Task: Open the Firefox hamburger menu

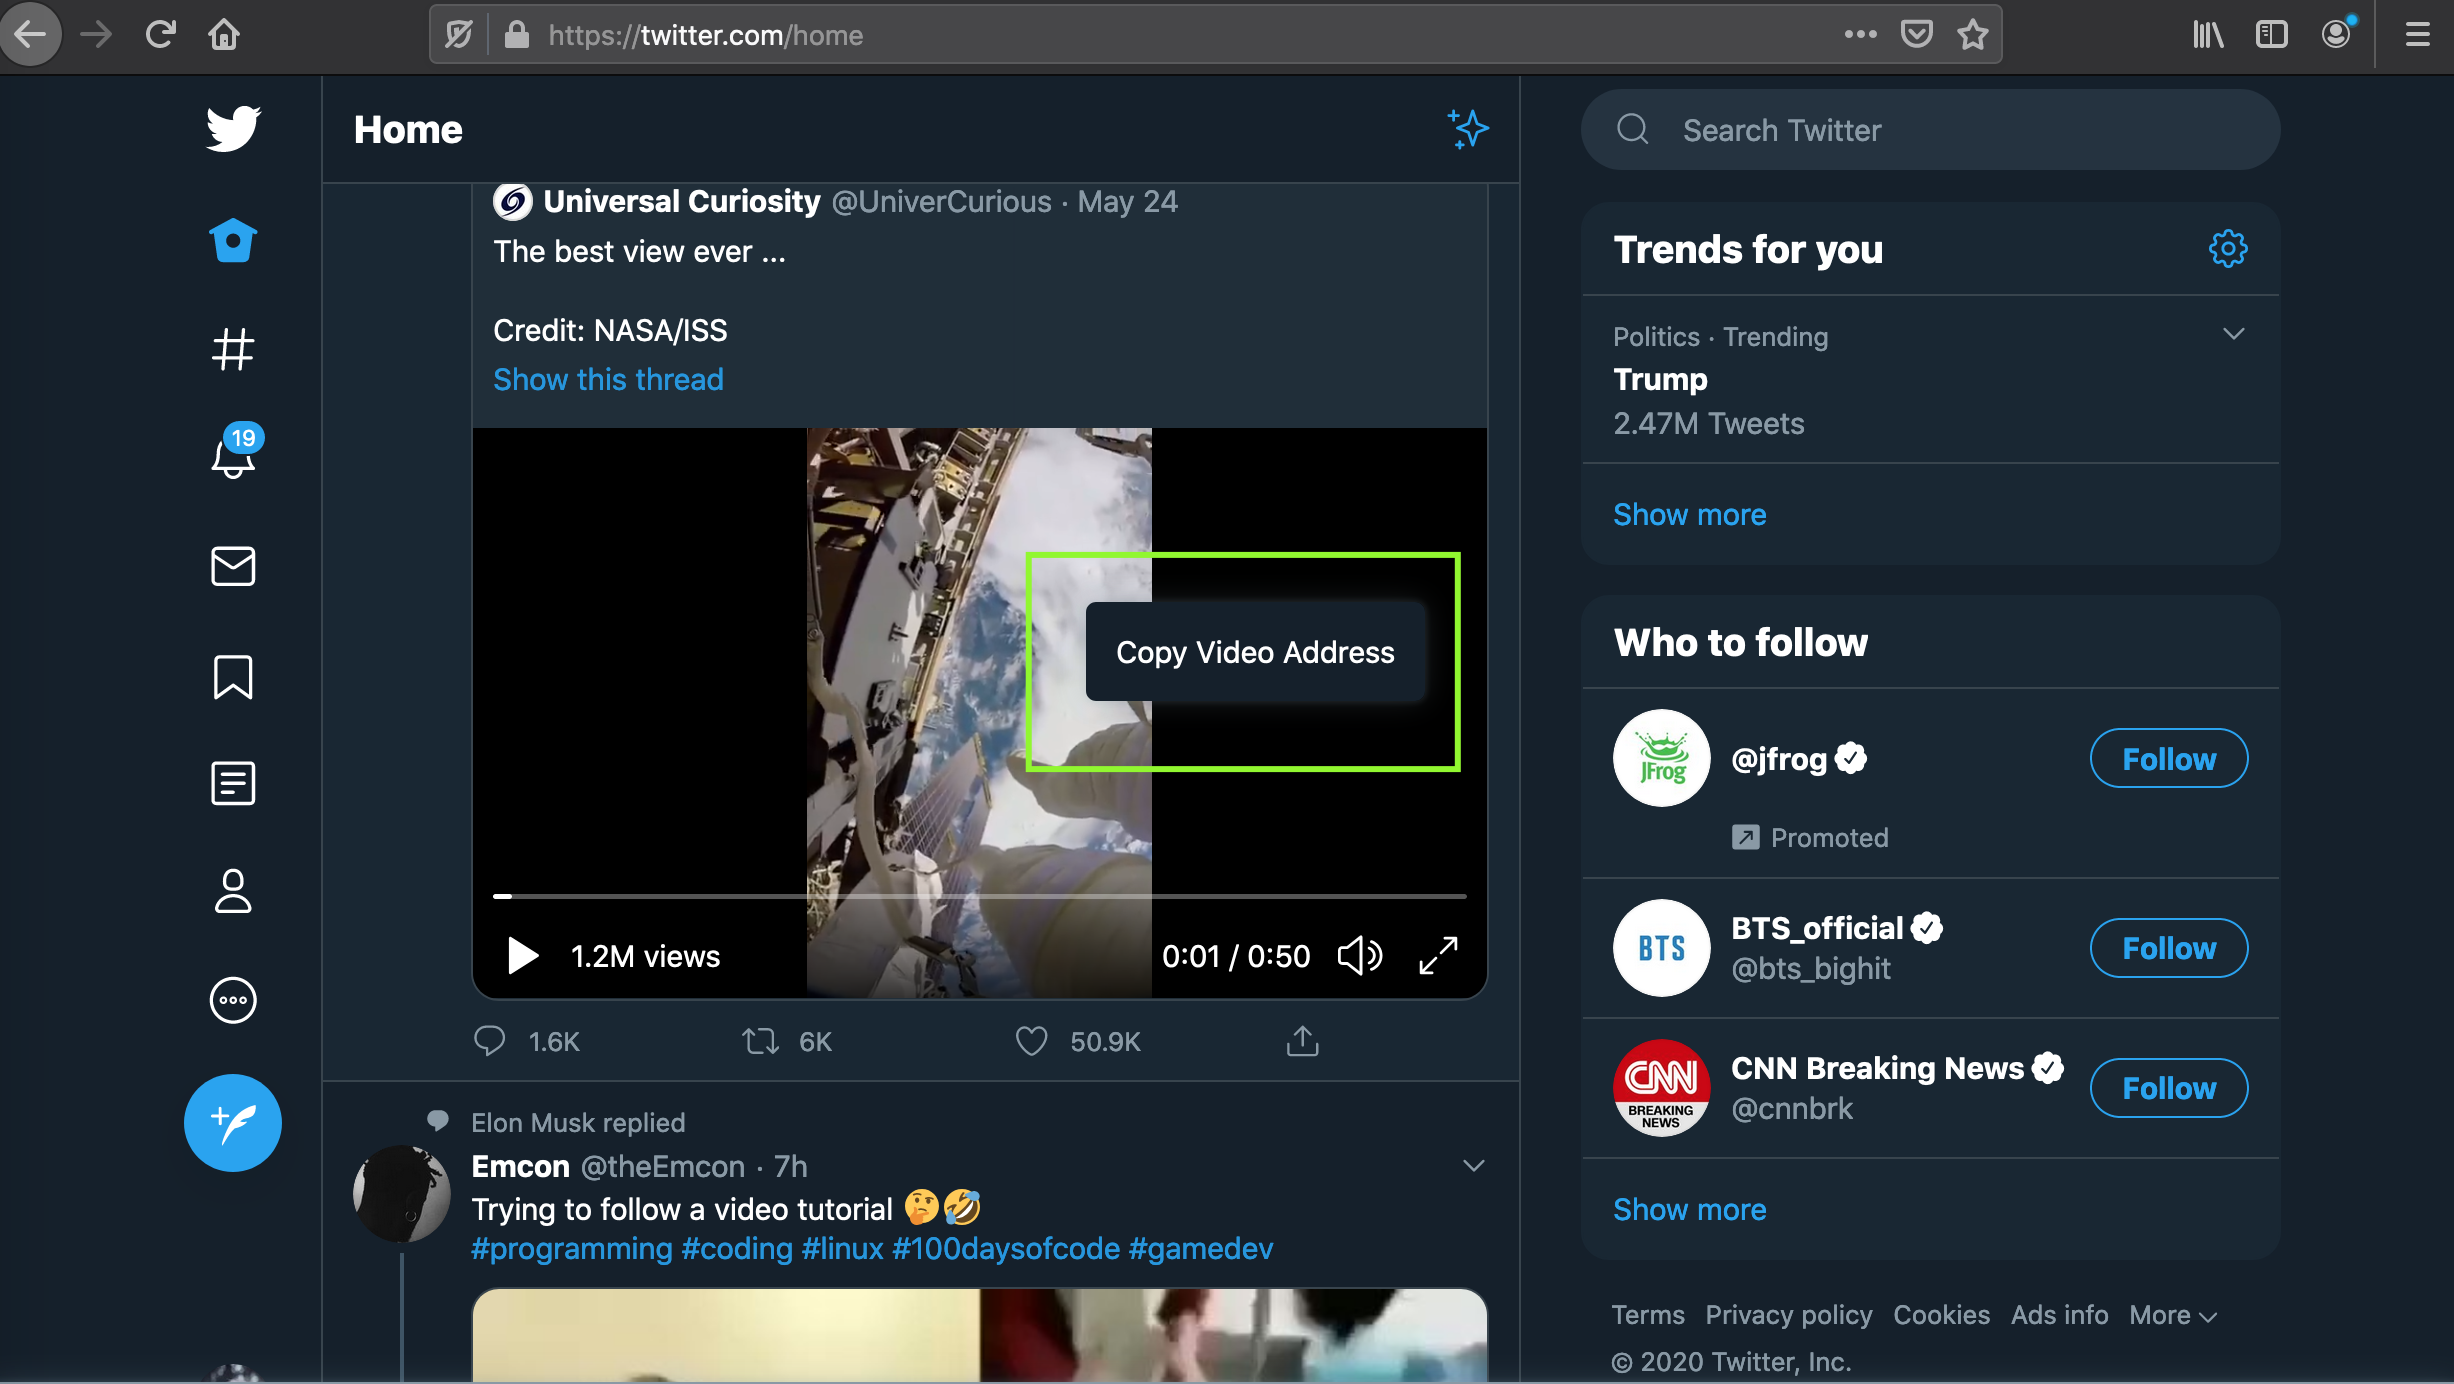Action: pyautogui.click(x=2416, y=34)
